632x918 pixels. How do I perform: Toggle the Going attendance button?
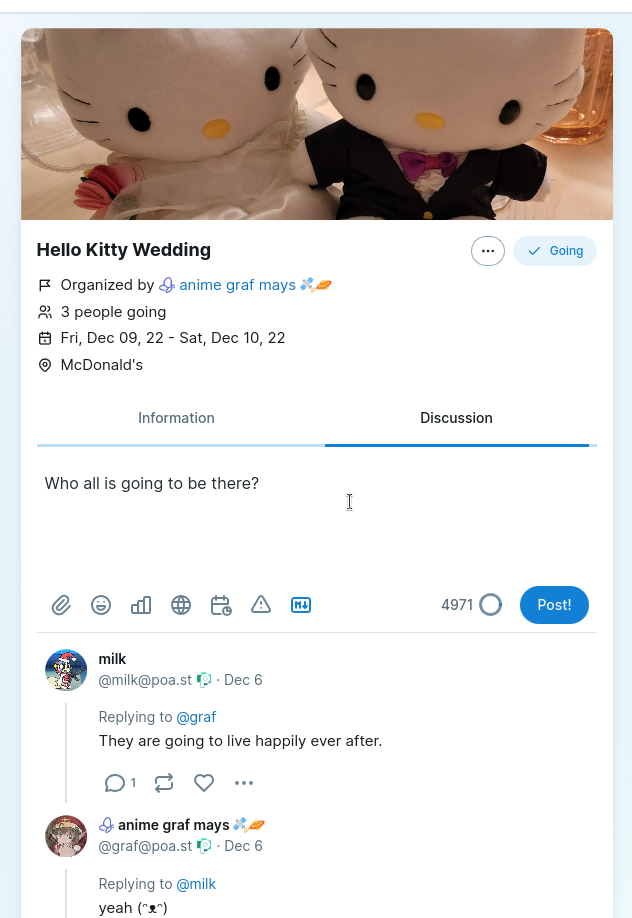click(x=555, y=251)
